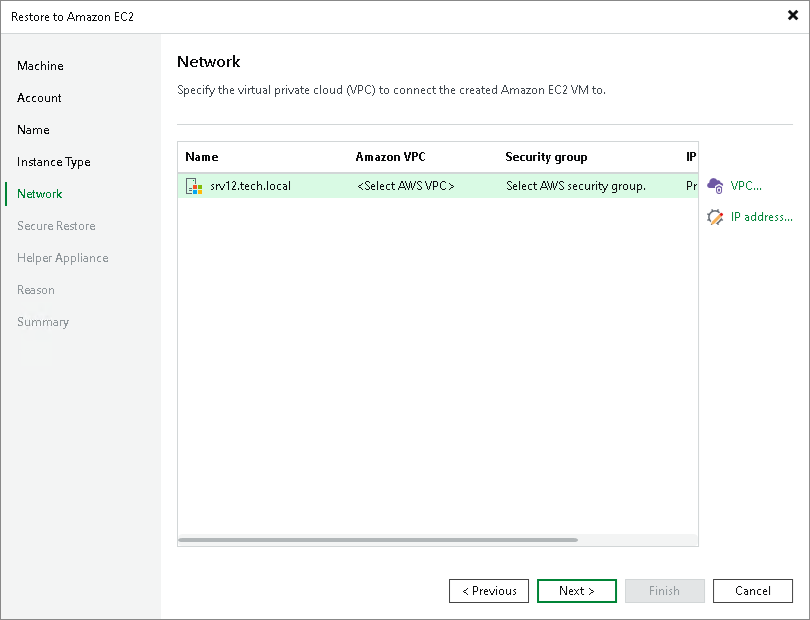Select the Network step in the sidebar
This screenshot has height=620, width=810.
[x=38, y=194]
